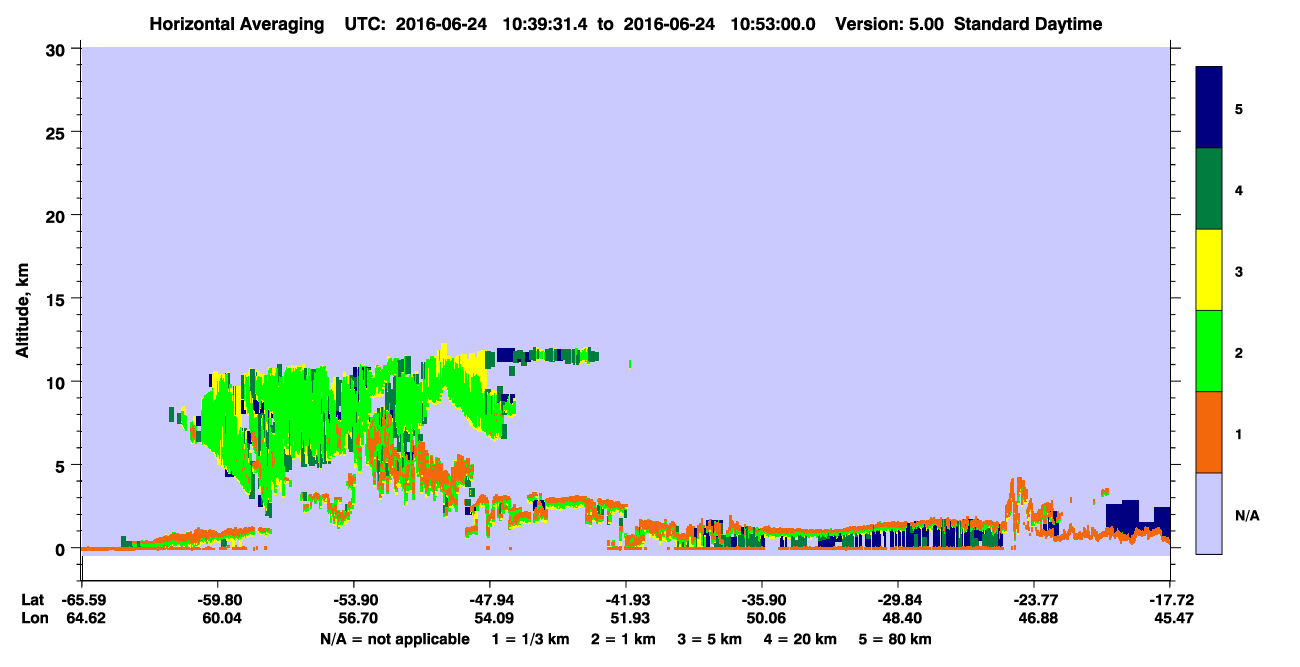Click the '1 = 1/3 km' legend text
1300x667 pixels.
pyautogui.click(x=530, y=639)
